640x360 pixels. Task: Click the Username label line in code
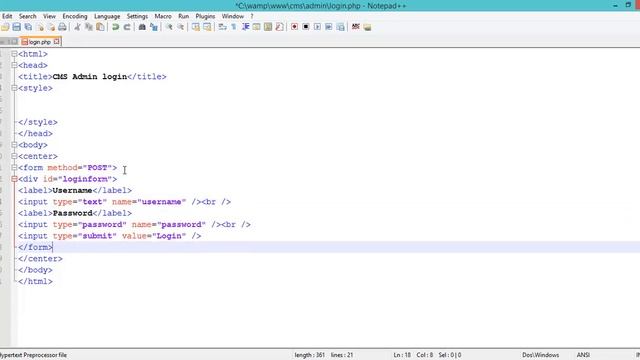tap(75, 191)
